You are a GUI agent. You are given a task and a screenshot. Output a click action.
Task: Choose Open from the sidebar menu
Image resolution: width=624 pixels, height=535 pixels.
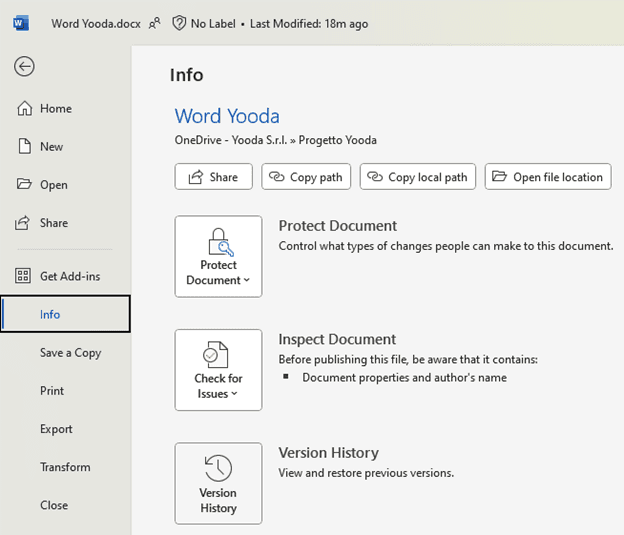tap(54, 185)
